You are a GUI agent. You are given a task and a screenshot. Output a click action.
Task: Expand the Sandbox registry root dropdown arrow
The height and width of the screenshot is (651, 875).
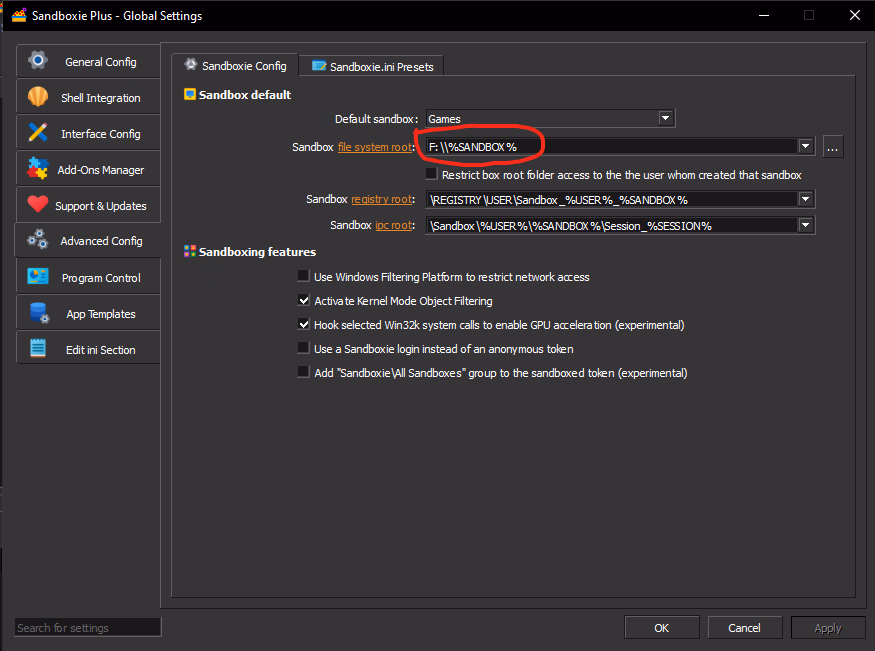click(805, 199)
